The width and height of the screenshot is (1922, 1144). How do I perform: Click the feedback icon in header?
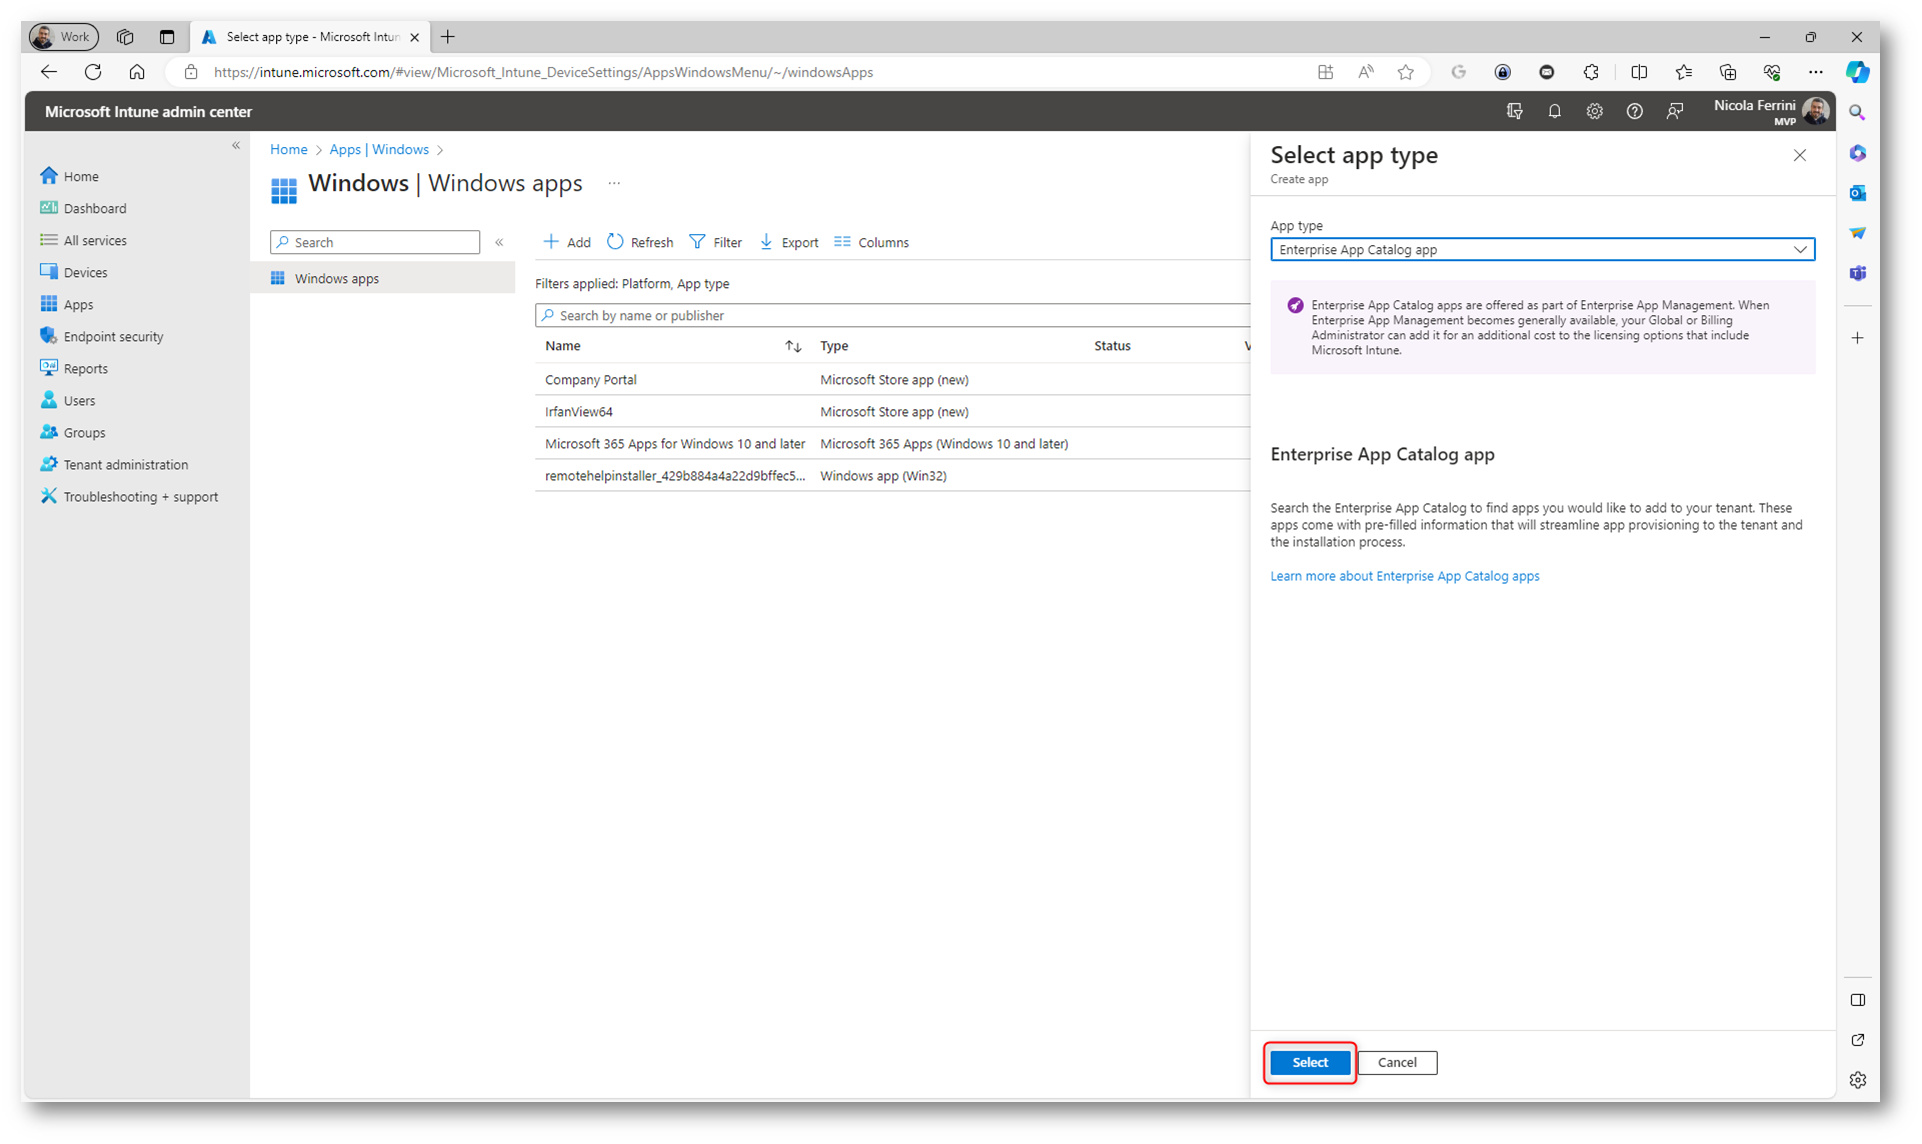point(1675,112)
